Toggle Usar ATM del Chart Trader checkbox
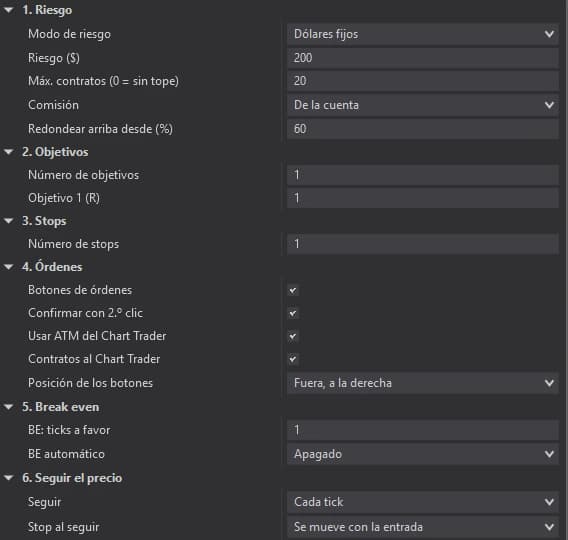Screen dimensions: 568x540 coord(293,336)
